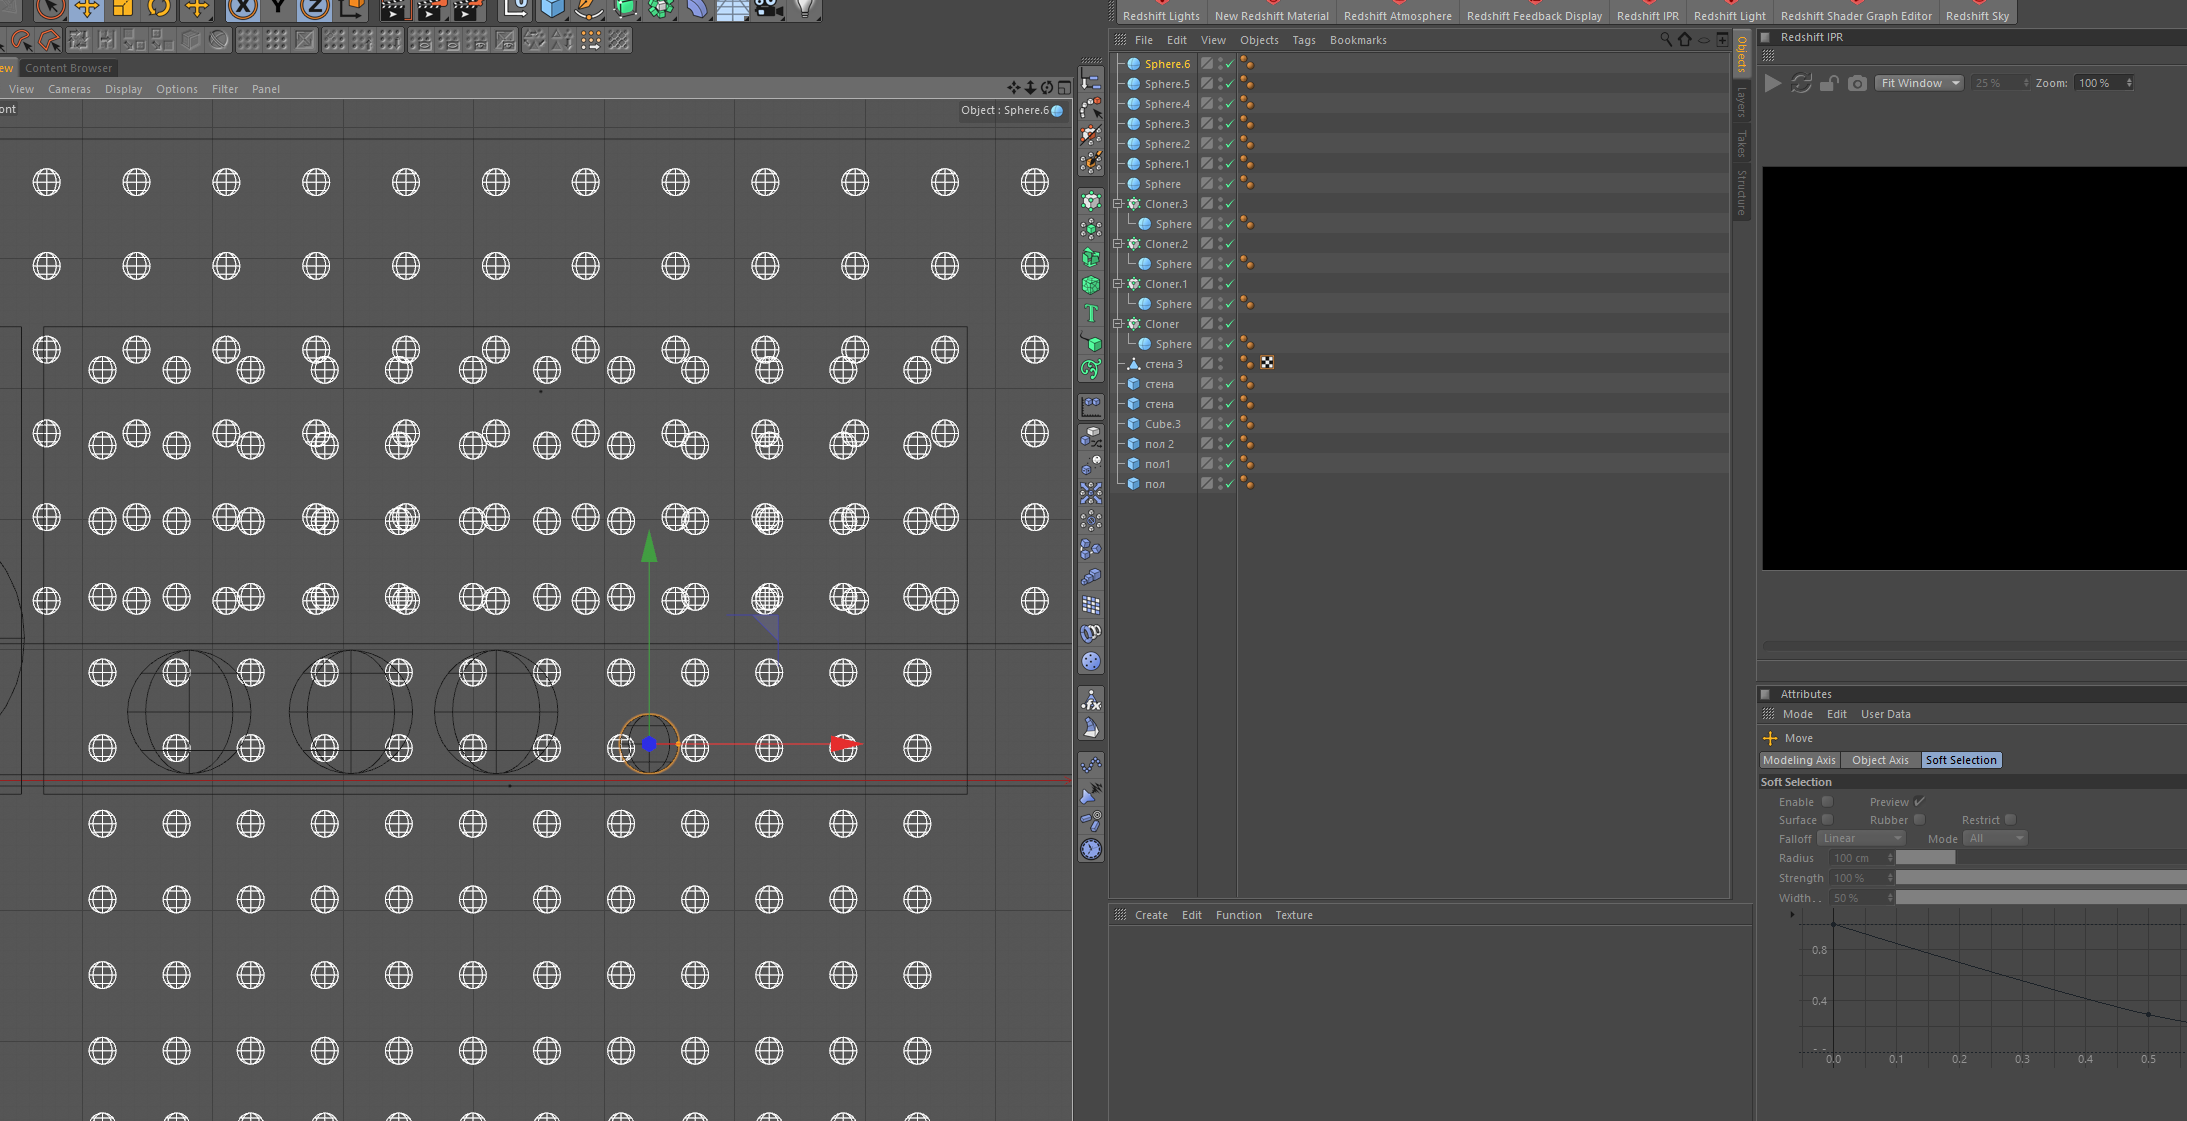Click the New Redshift Material button
The height and width of the screenshot is (1121, 2187).
pyautogui.click(x=1272, y=13)
